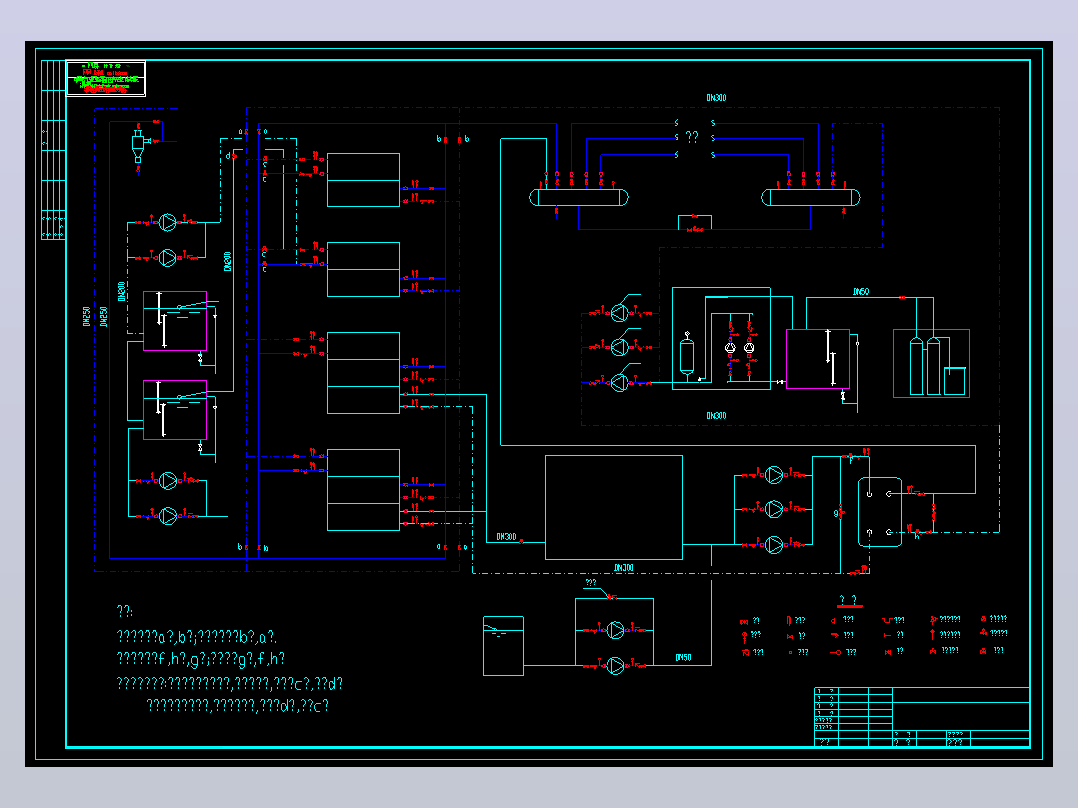Click the "g" label beside the heat exchanger
1078x808 pixels.
837,514
